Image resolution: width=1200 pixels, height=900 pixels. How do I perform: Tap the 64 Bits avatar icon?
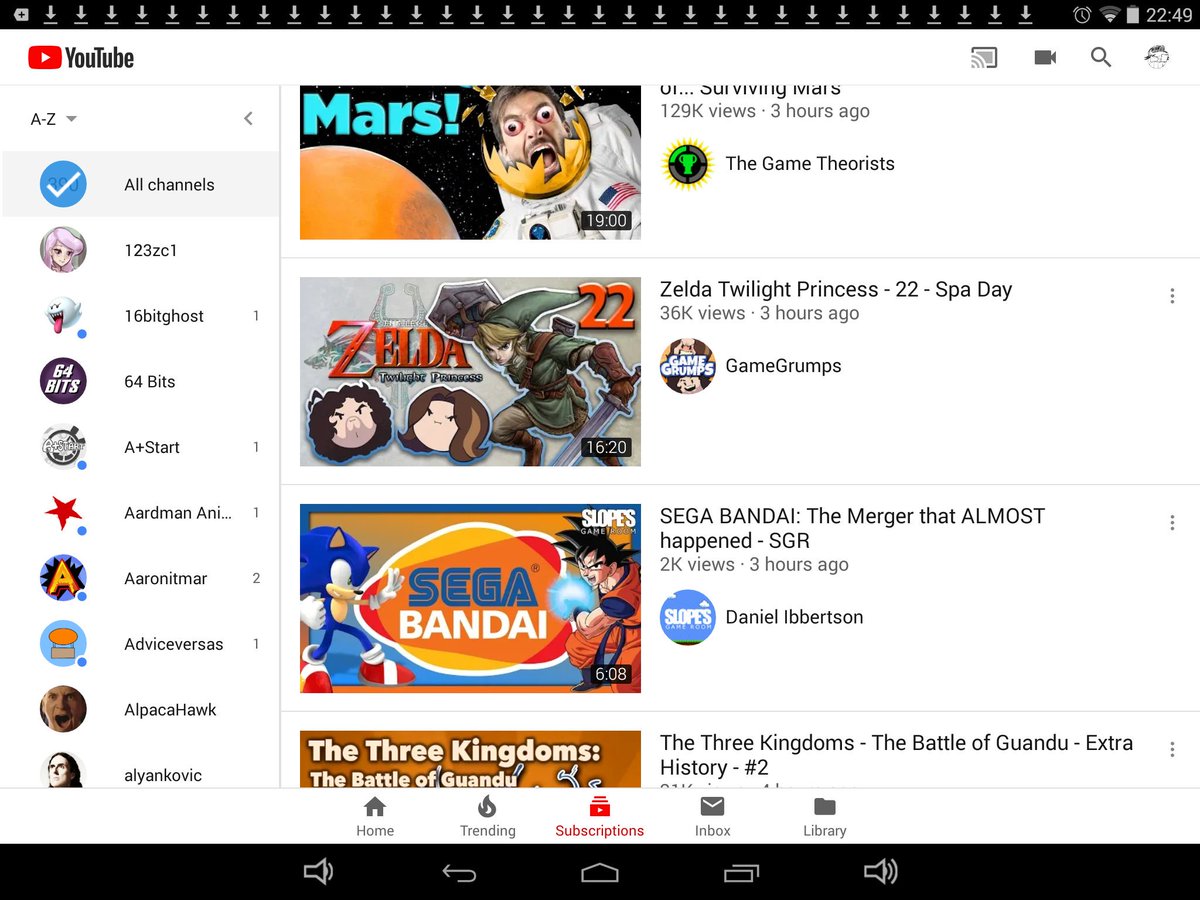63,382
